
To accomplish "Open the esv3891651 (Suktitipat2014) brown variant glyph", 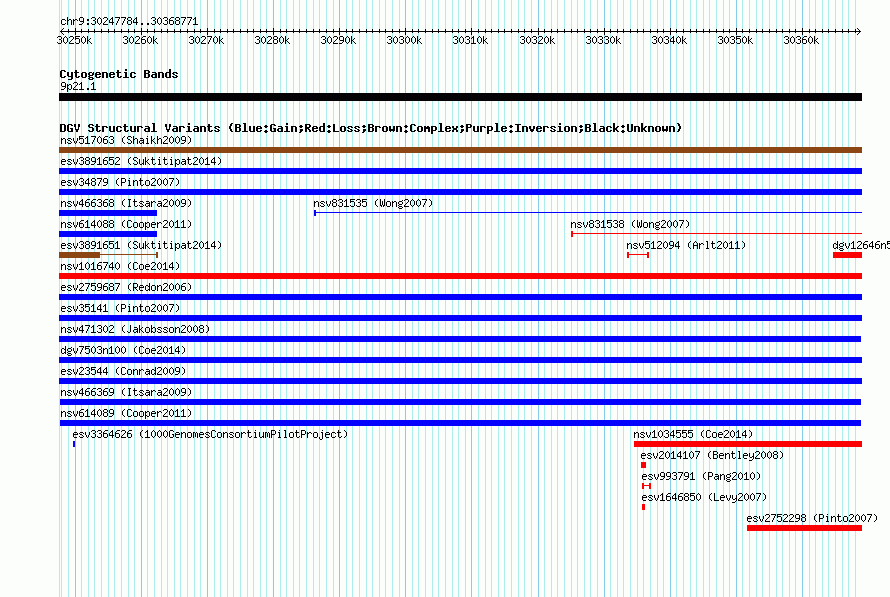I will point(108,255).
